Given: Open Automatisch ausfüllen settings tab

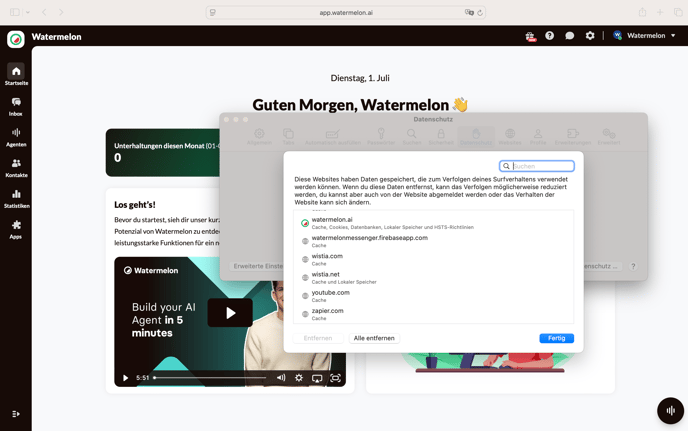Looking at the screenshot, I should pyautogui.click(x=333, y=136).
